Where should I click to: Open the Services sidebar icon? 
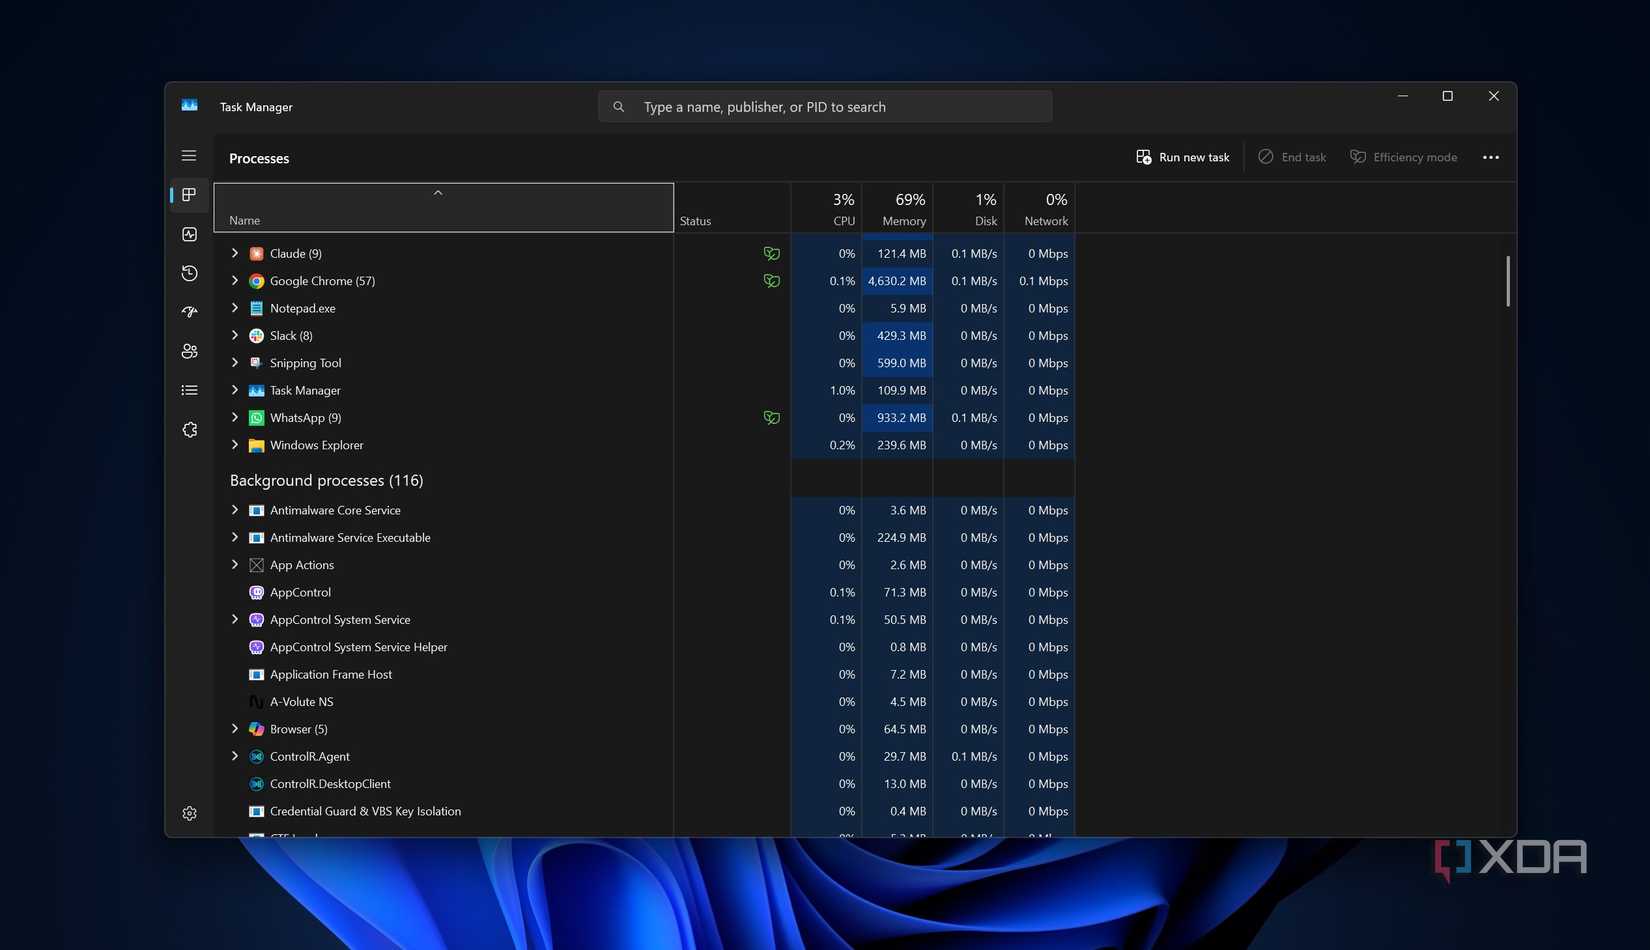click(x=189, y=429)
